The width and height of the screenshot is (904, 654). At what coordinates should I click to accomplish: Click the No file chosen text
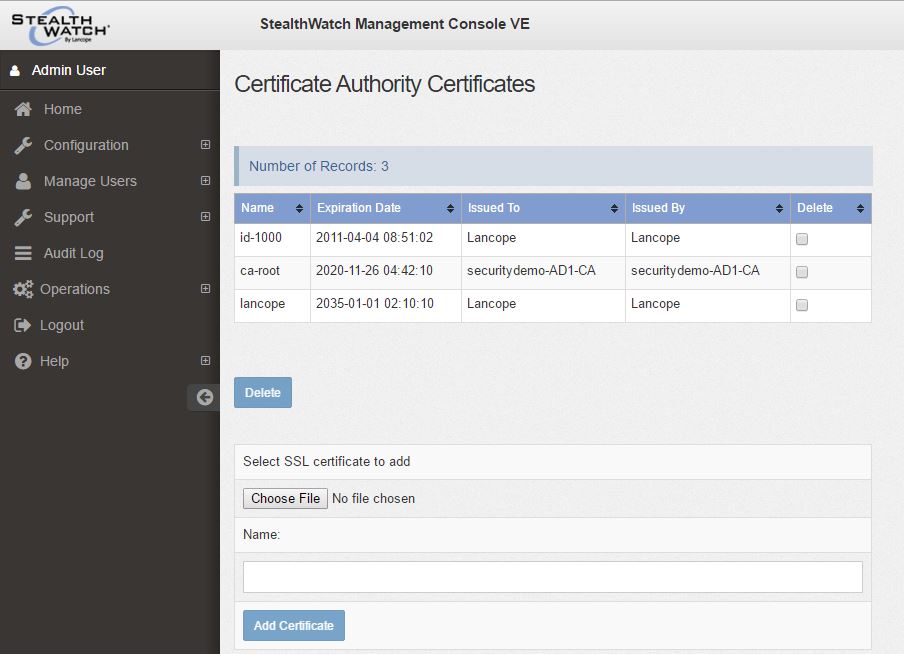click(x=374, y=498)
